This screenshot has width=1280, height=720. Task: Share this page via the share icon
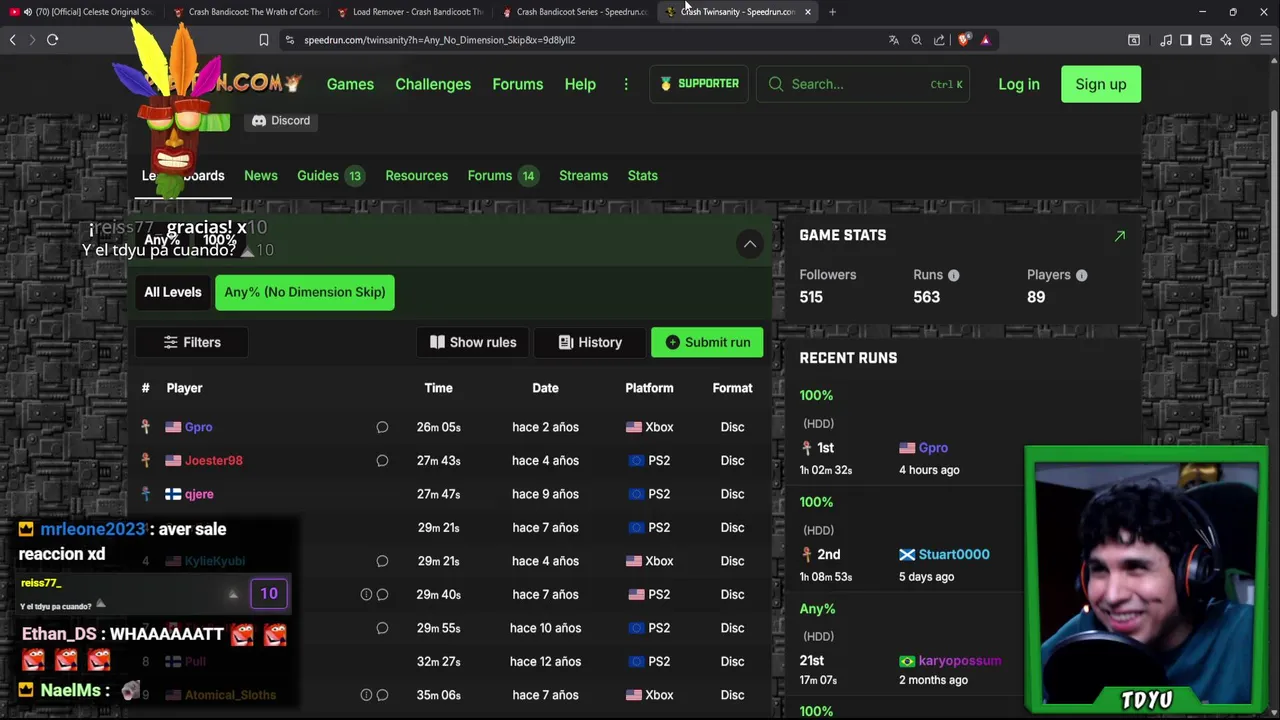click(939, 40)
